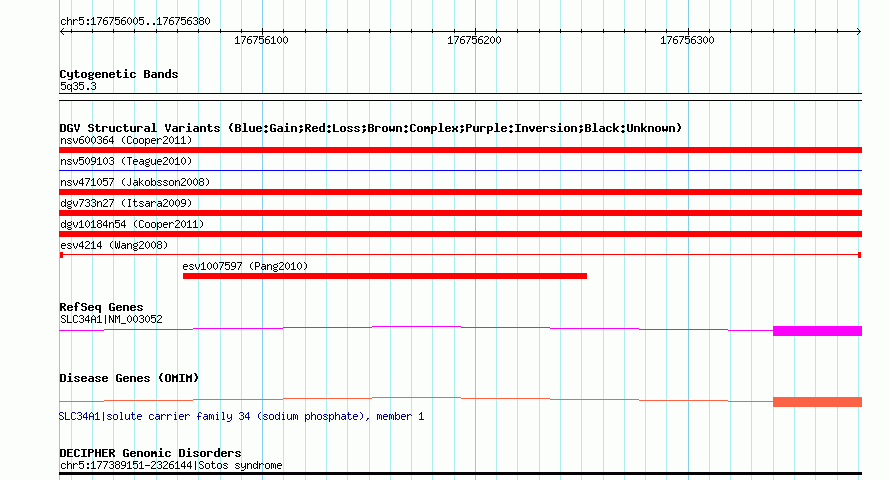890x480 pixels.
Task: Click the SLC34A1 RefSeq magenta exon block
Action: click(817, 331)
